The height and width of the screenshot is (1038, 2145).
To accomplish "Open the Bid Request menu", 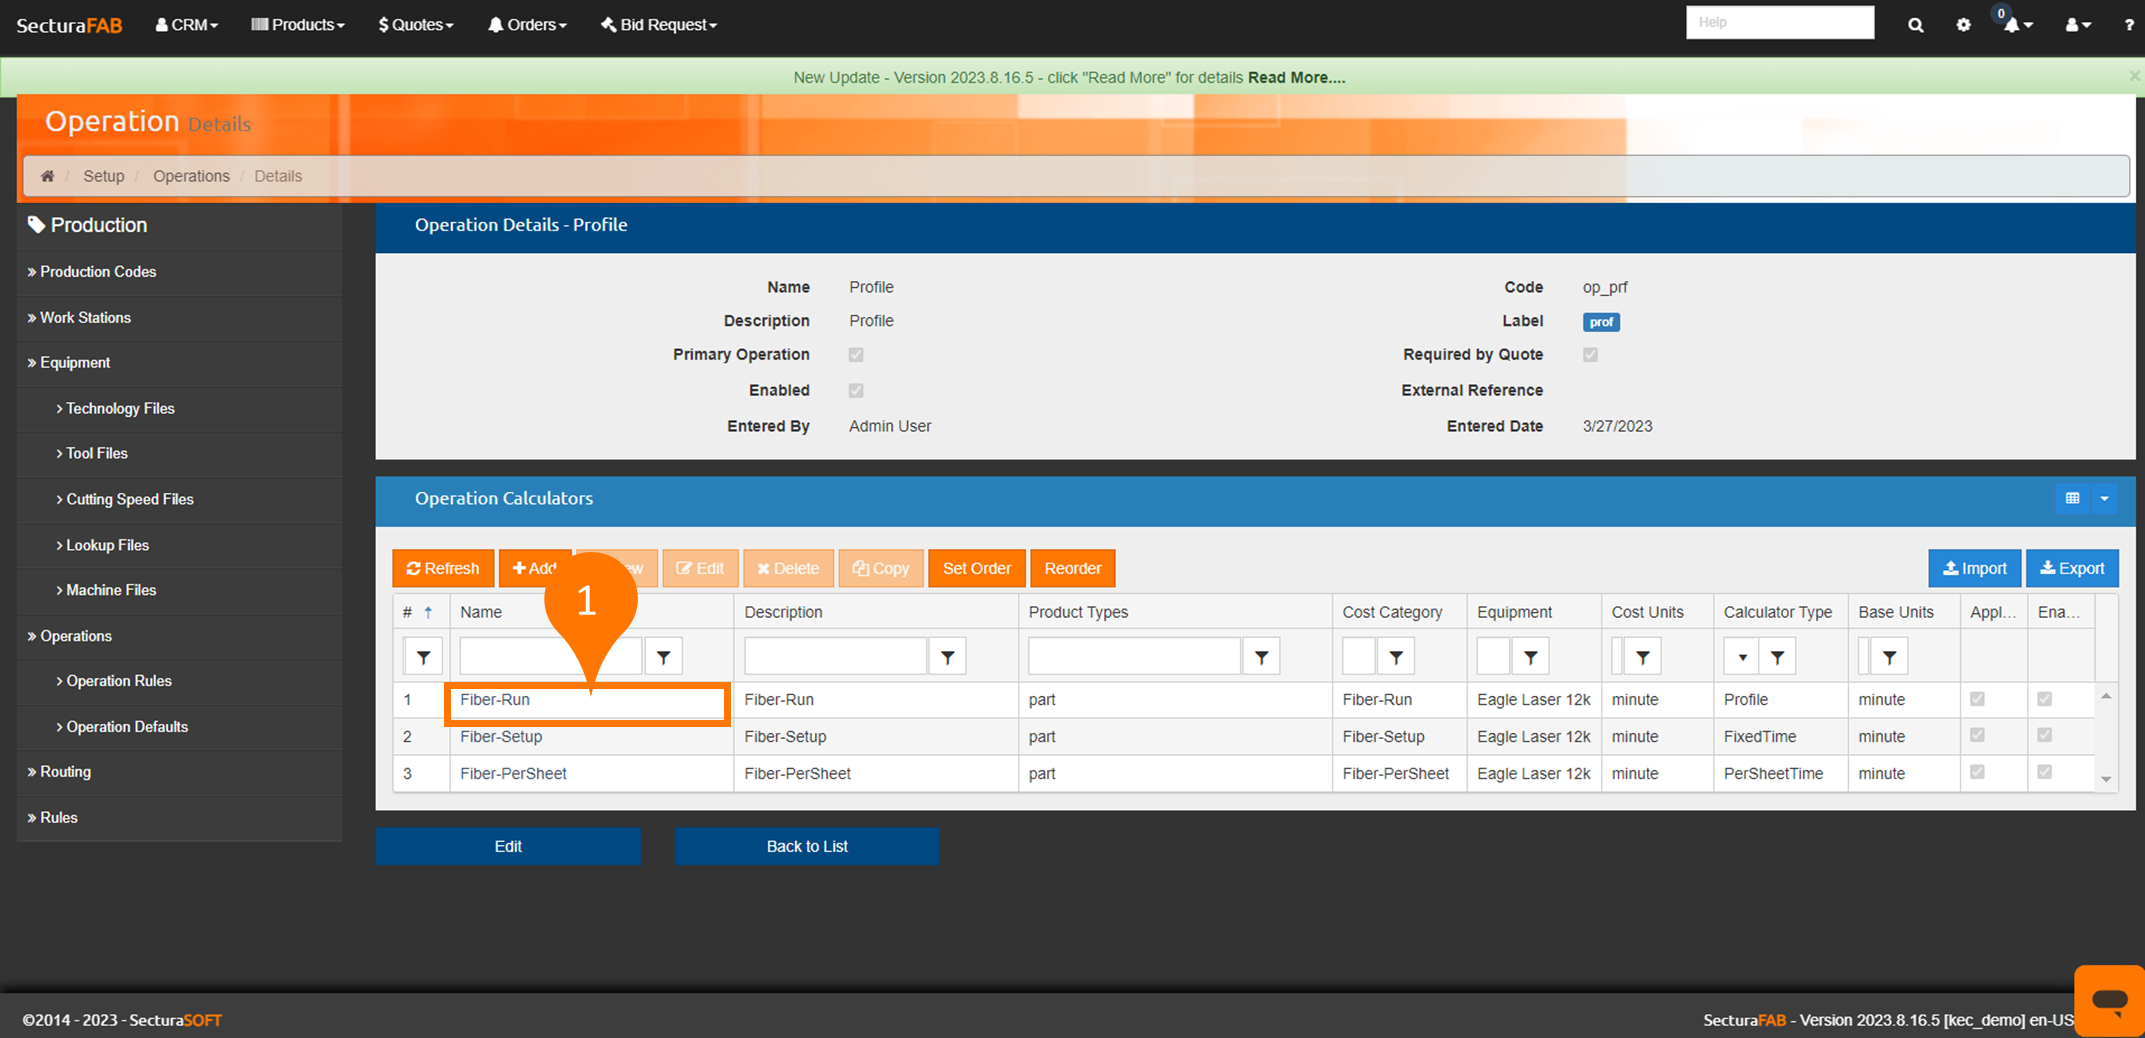I will pos(659,25).
